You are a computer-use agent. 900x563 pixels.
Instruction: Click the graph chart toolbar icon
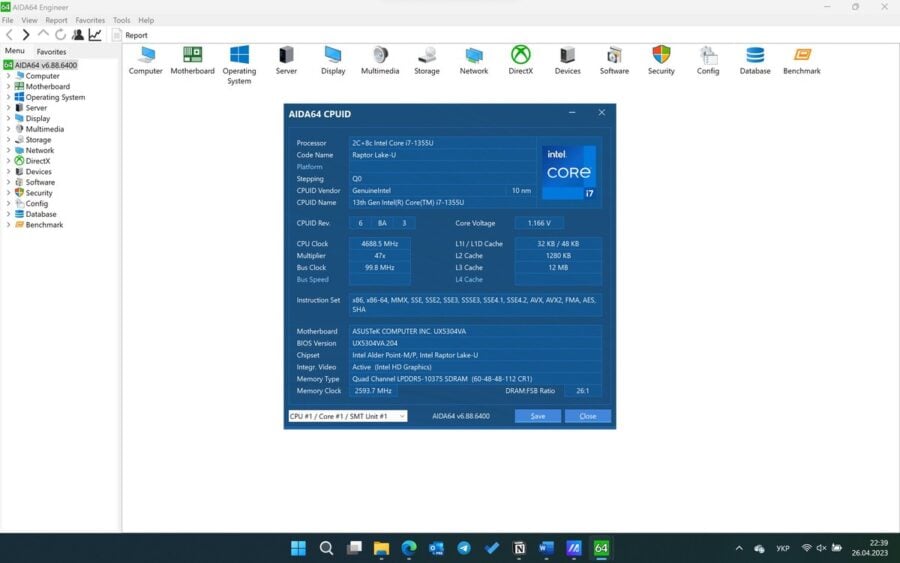click(x=95, y=35)
